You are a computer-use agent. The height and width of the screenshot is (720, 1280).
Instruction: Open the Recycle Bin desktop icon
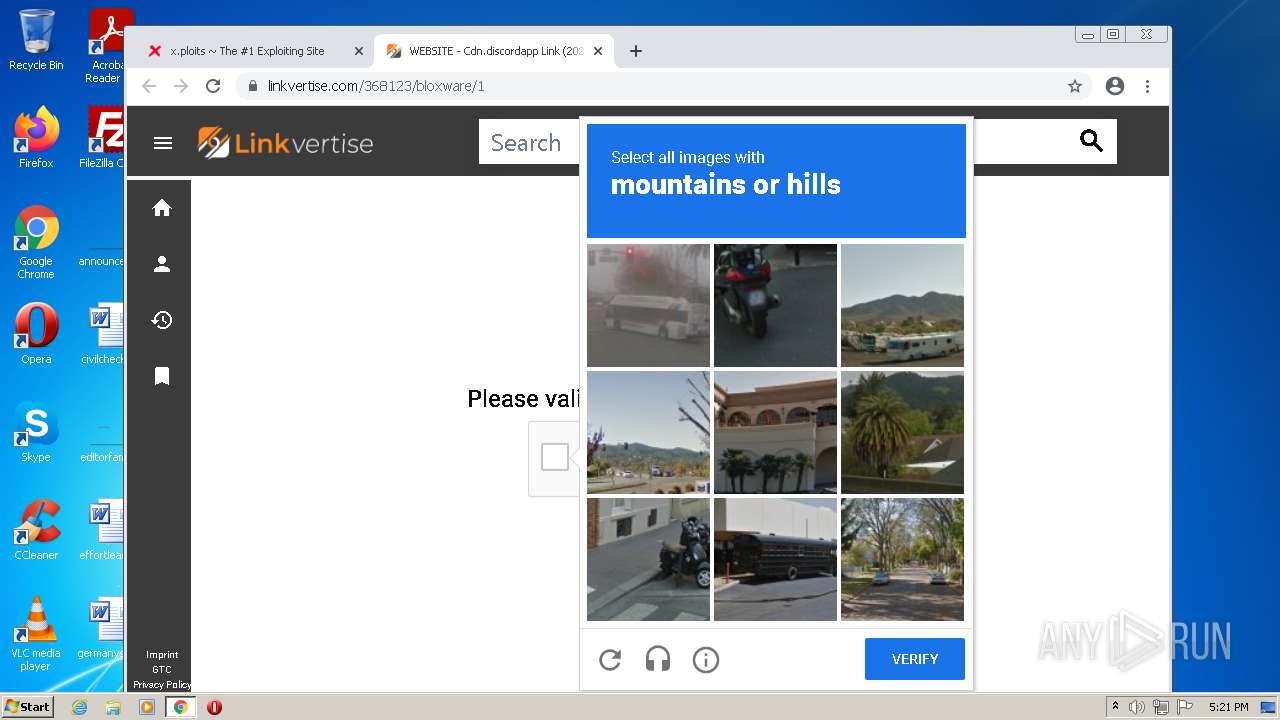[x=36, y=40]
